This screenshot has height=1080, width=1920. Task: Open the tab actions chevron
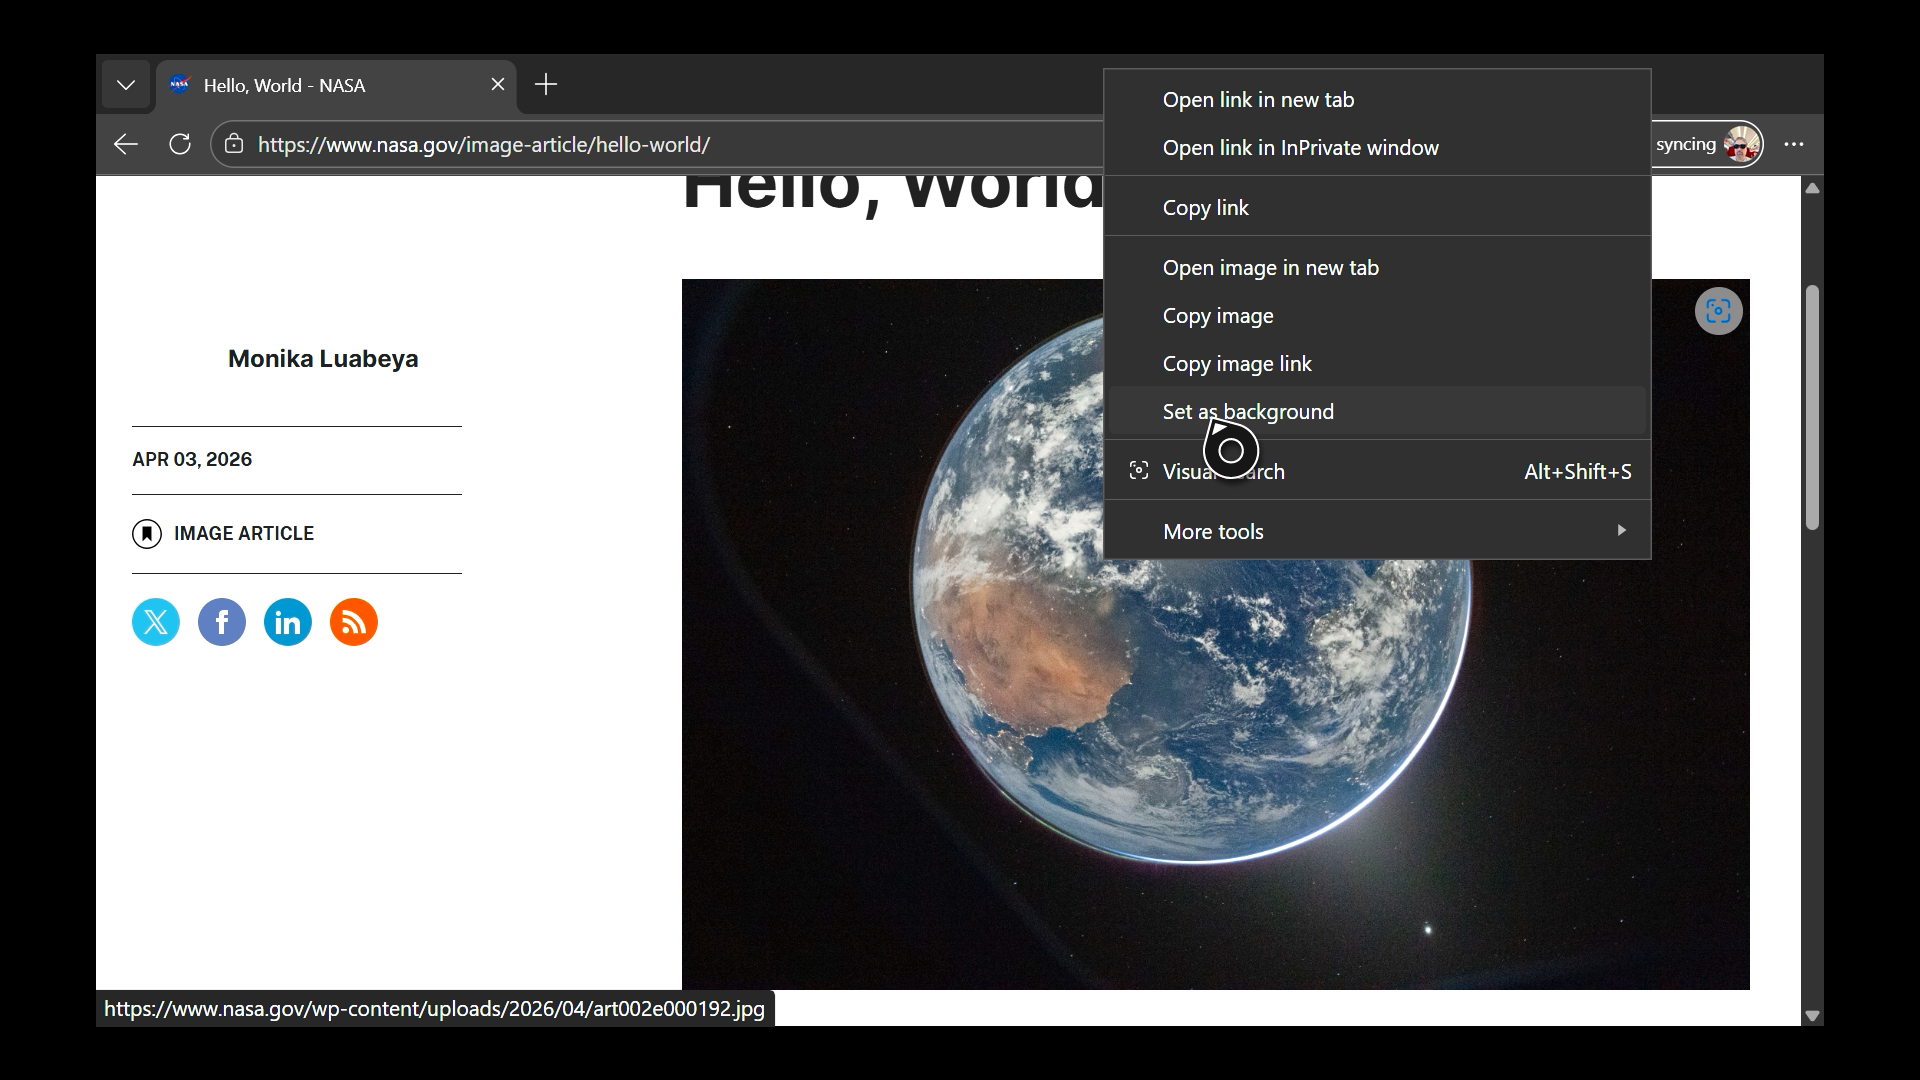click(126, 84)
